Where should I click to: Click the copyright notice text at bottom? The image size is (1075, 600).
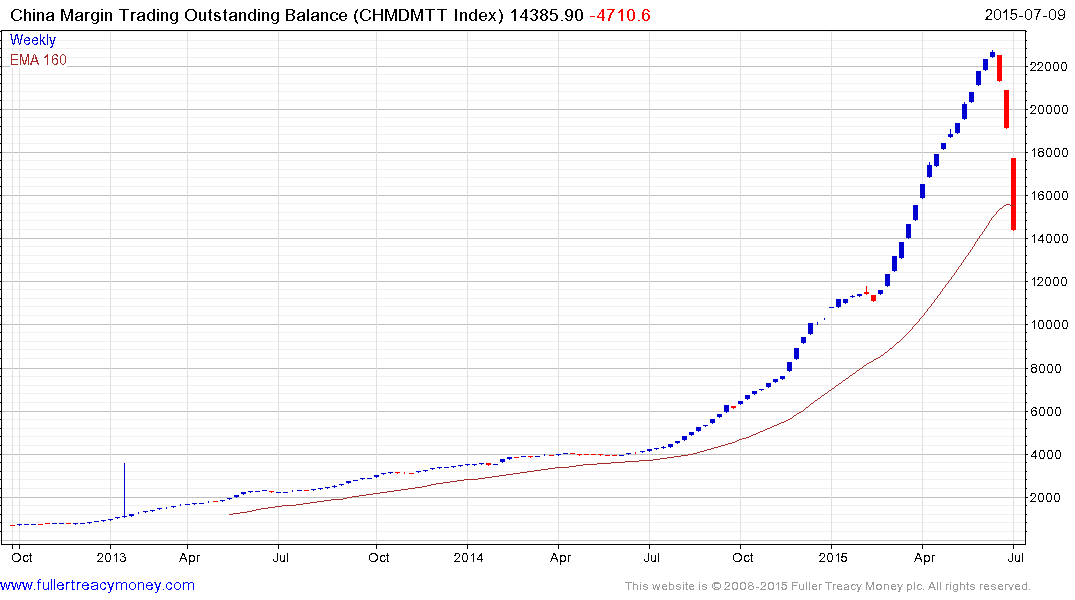point(828,586)
